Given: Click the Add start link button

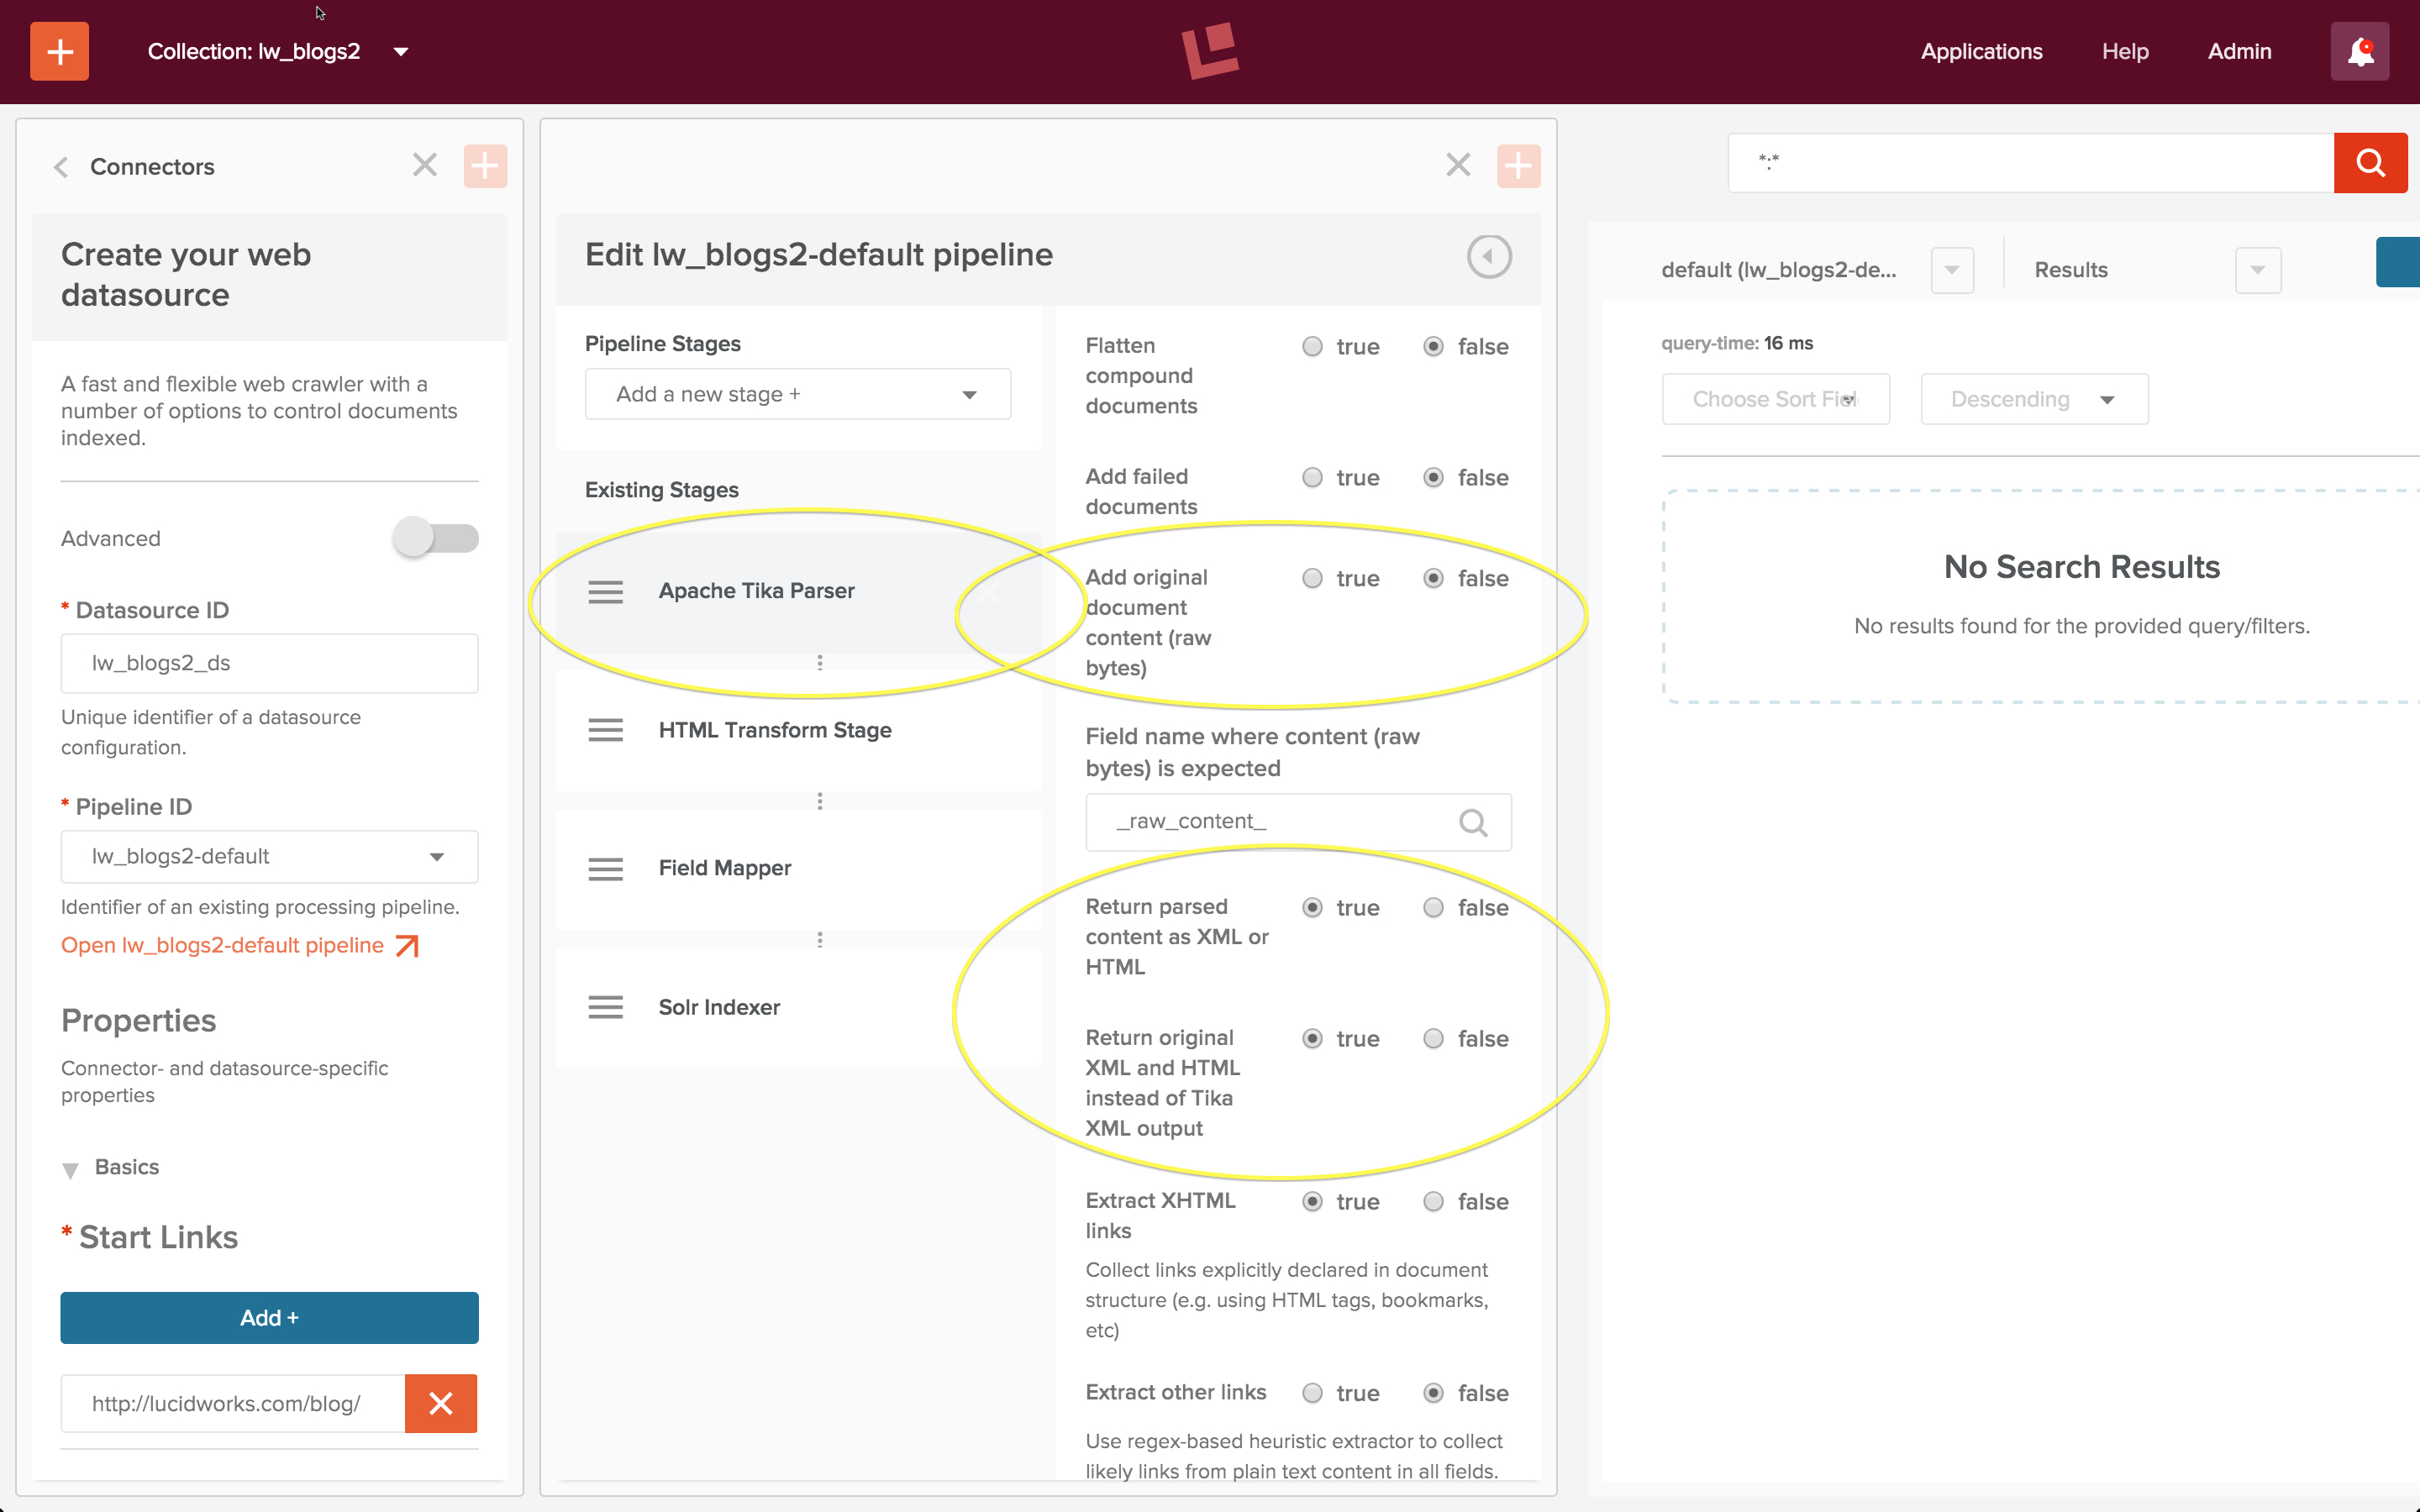Looking at the screenshot, I should click(x=270, y=1315).
